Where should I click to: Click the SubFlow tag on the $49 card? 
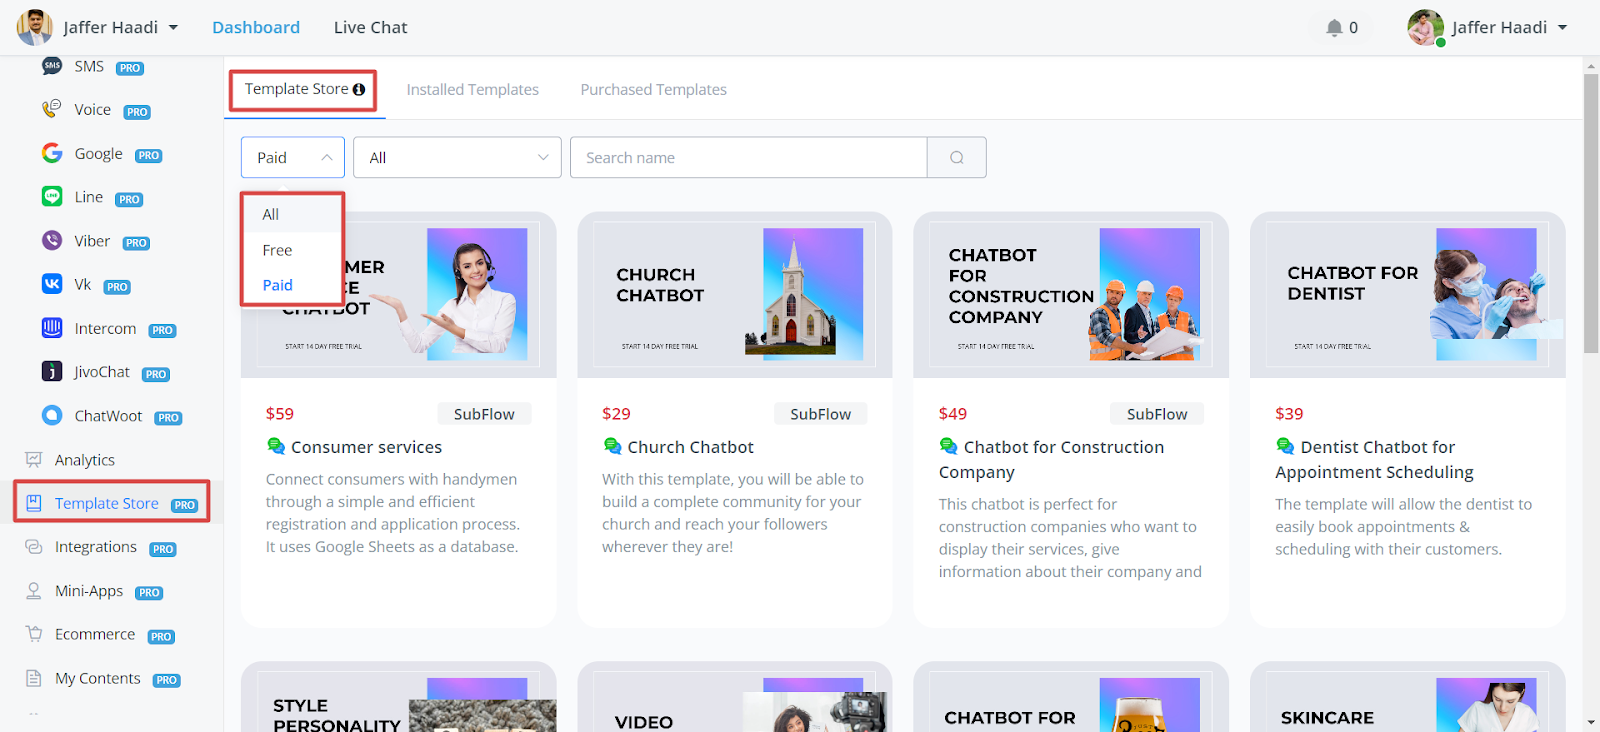(x=1157, y=414)
